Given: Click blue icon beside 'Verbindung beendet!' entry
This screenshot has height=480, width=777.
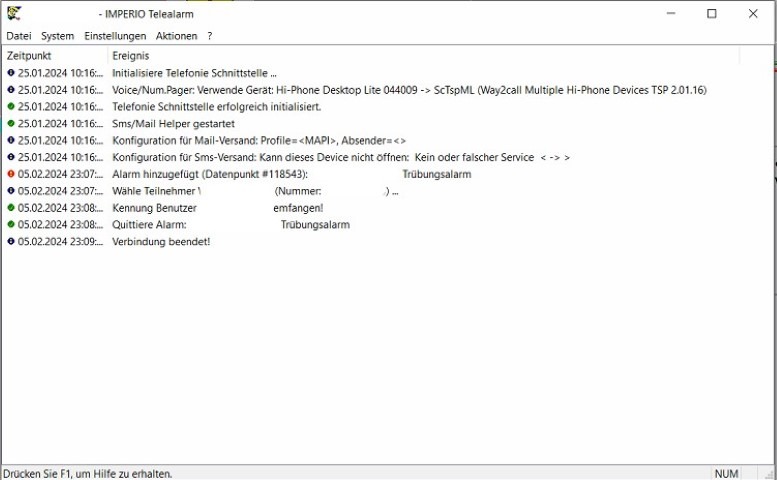Looking at the screenshot, I should (x=11, y=242).
